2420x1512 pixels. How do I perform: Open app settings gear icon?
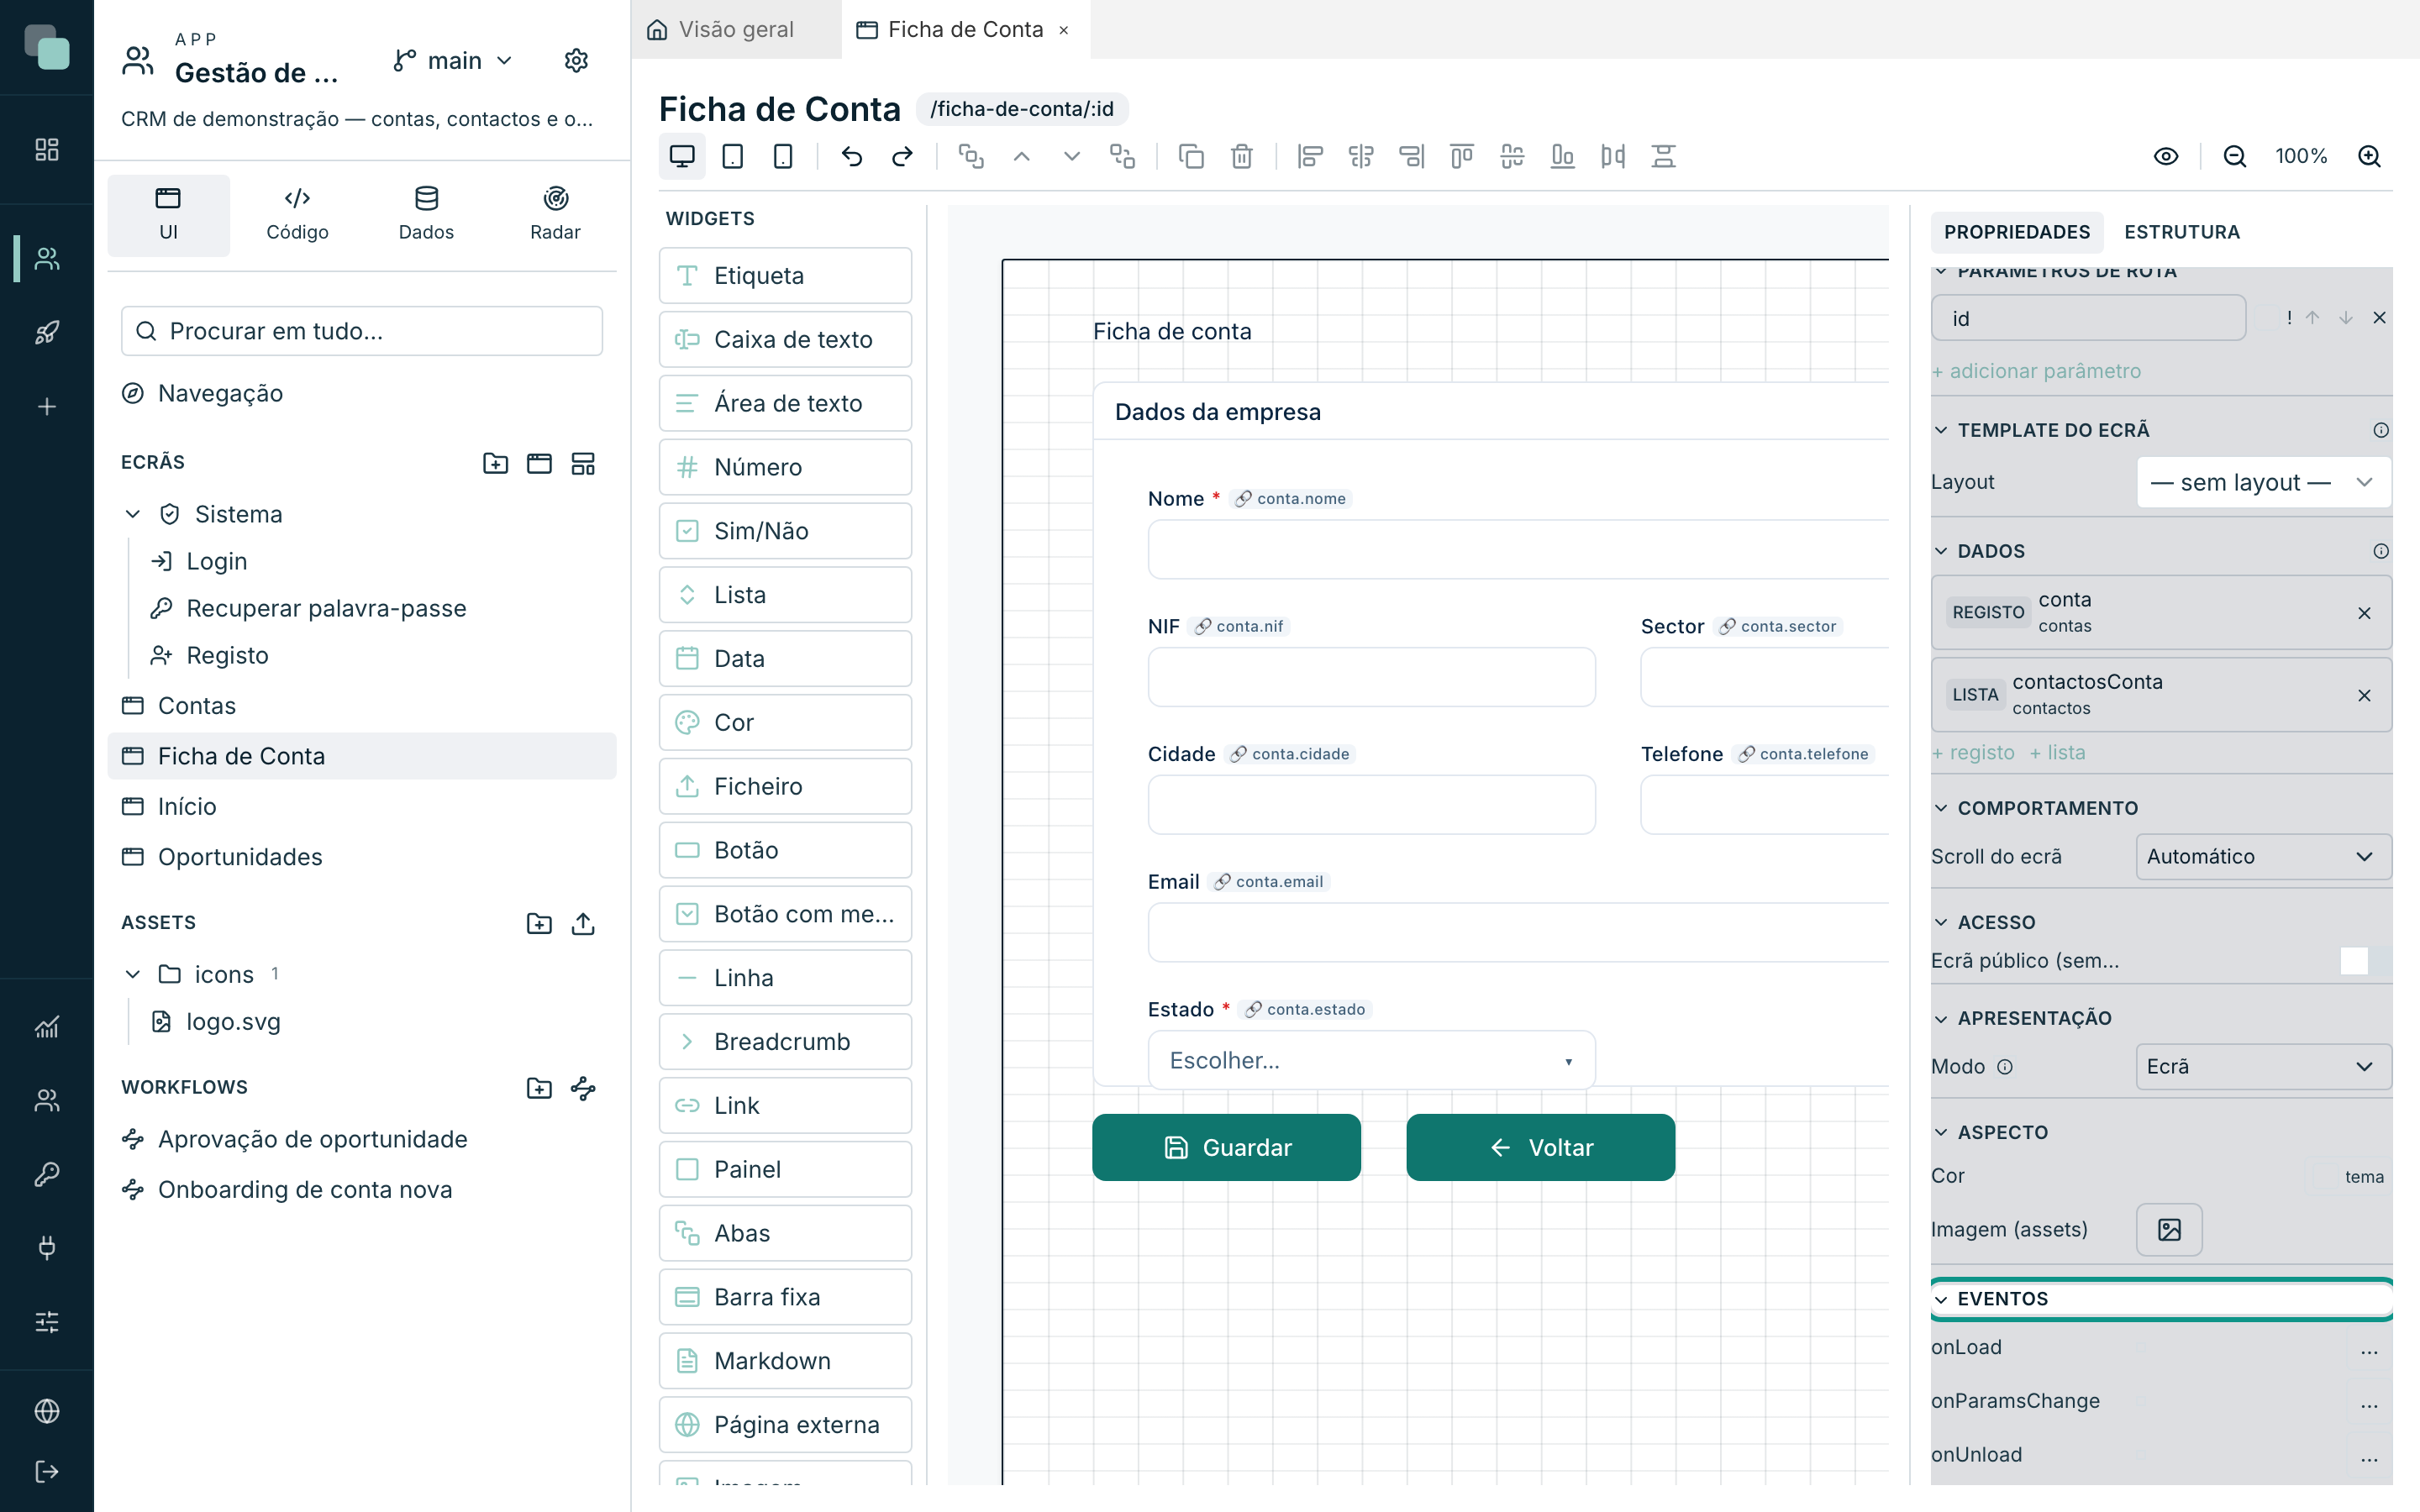pyautogui.click(x=576, y=60)
